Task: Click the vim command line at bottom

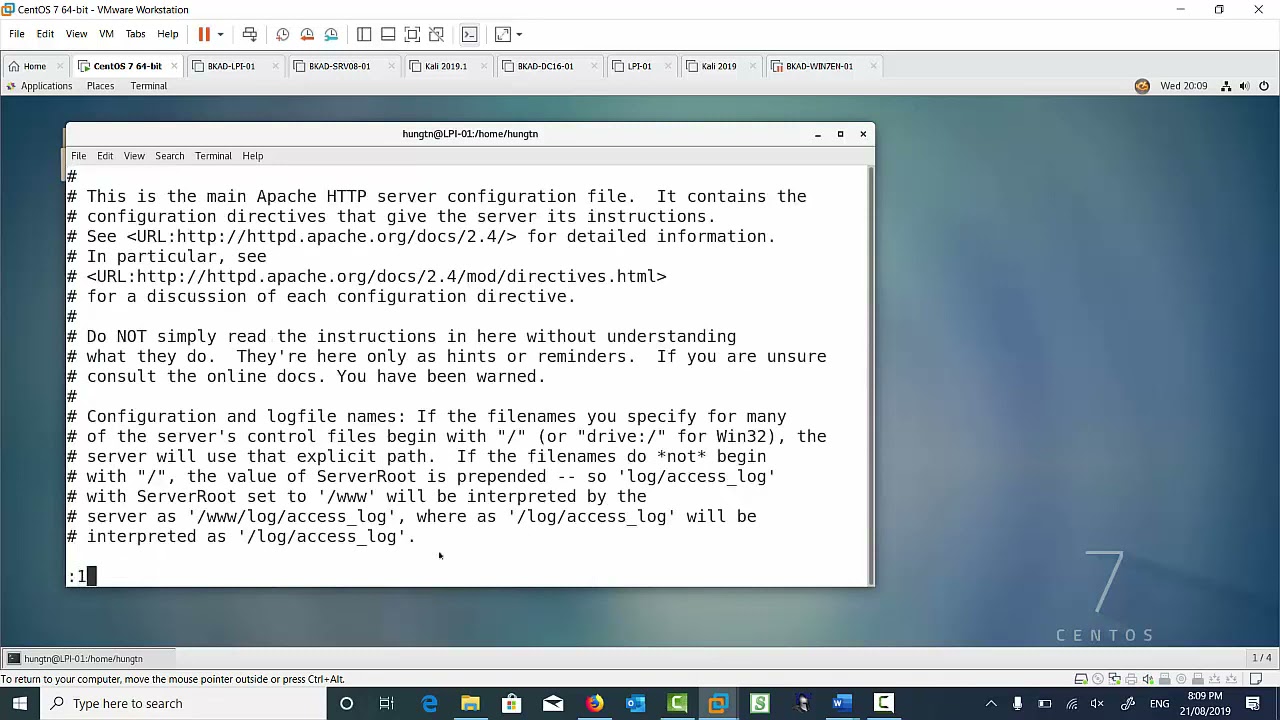Action: coord(468,576)
